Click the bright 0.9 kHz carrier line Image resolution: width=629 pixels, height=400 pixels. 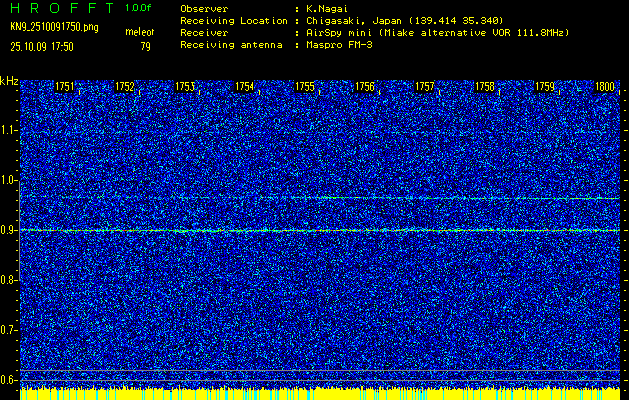tap(320, 230)
